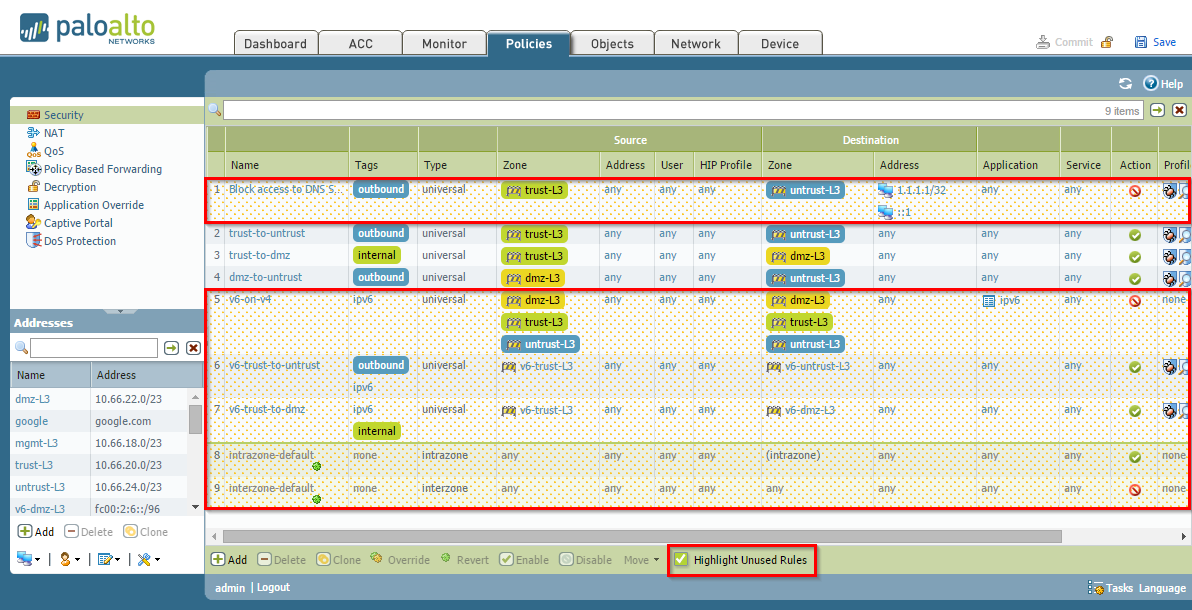This screenshot has width=1192, height=610.
Task: Clear Addresses search with red X icon
Action: click(x=193, y=348)
